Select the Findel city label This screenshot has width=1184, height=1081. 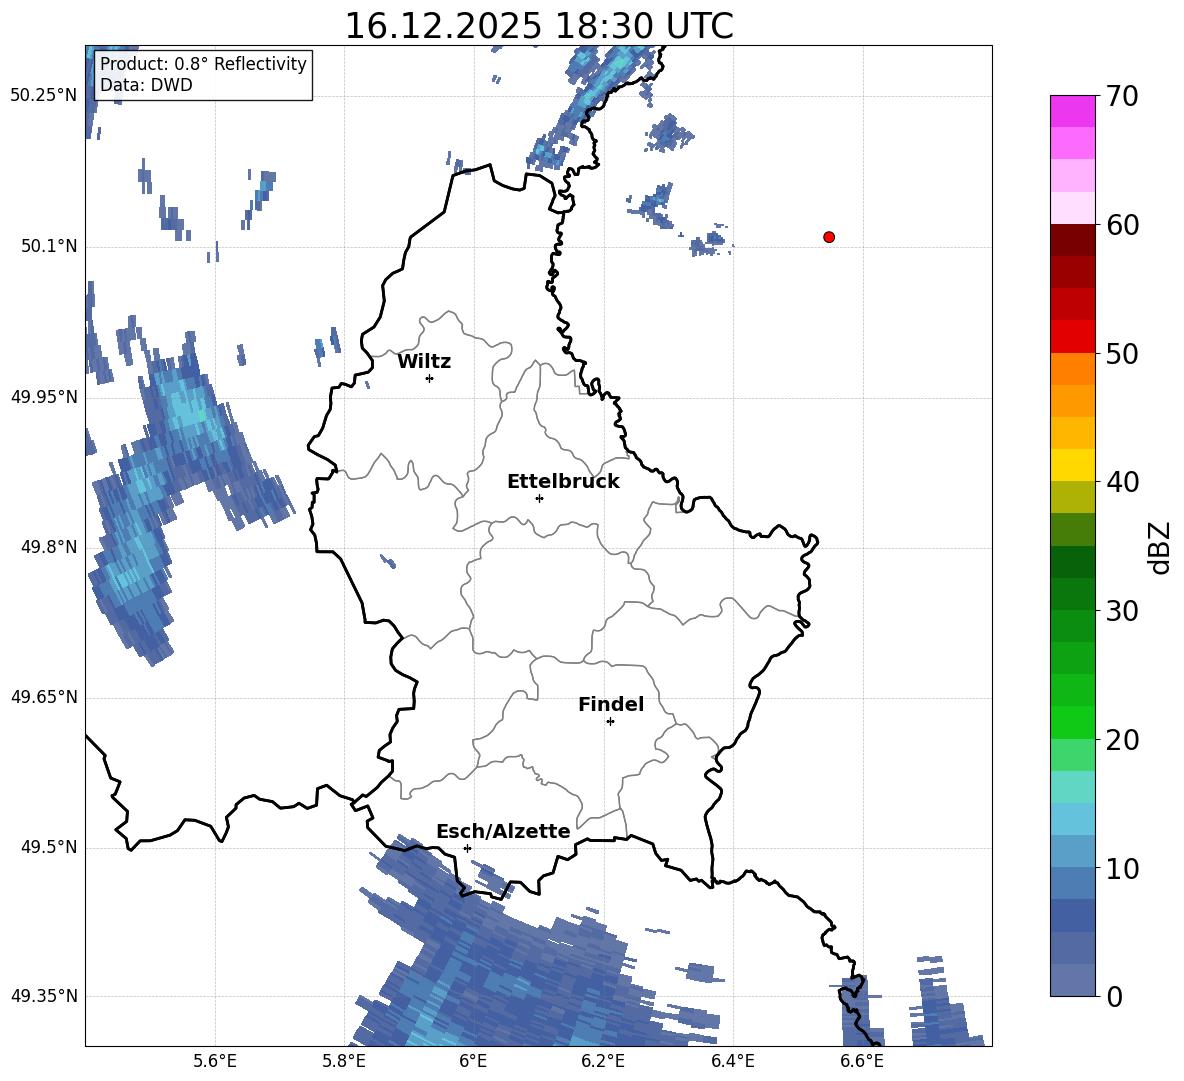click(611, 704)
